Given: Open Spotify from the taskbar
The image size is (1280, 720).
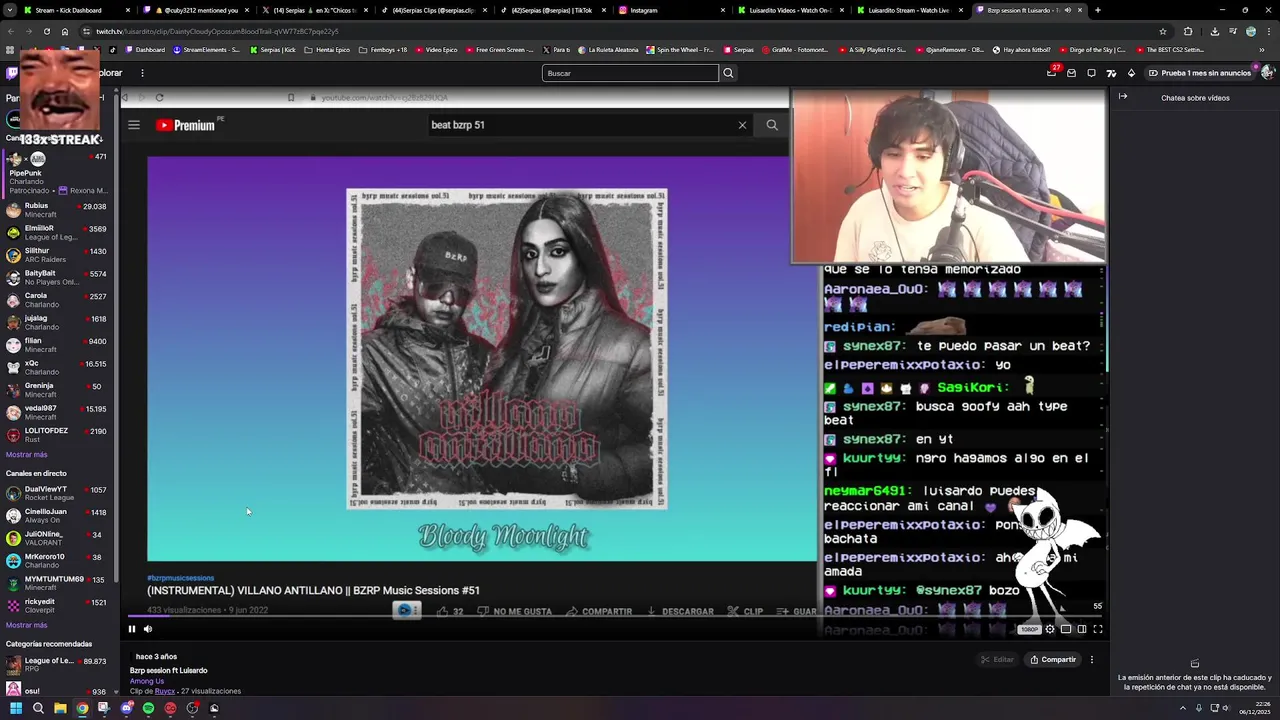Looking at the screenshot, I should point(148,708).
